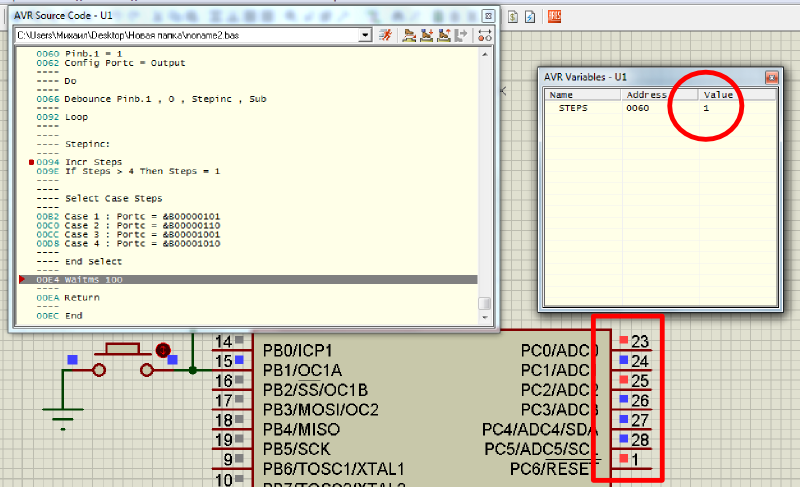Screen dimensions: 800x487
Task: Close the AVR Source Code window
Action: click(488, 15)
